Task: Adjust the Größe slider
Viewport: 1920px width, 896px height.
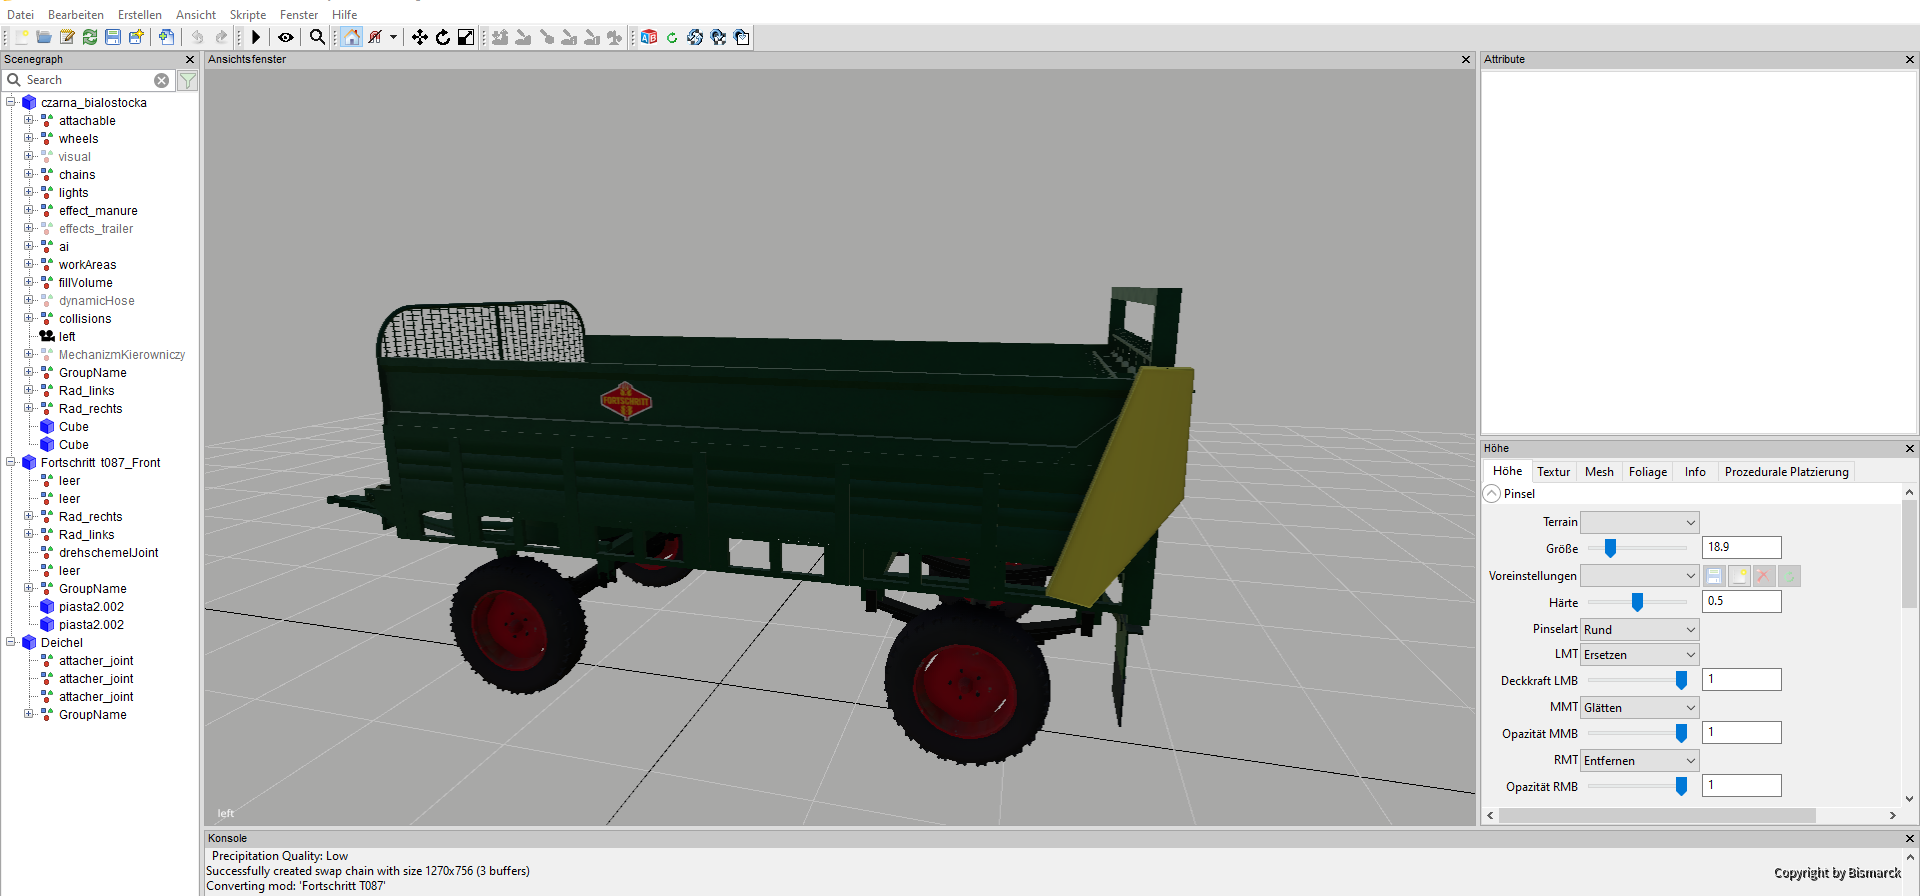Action: point(1610,548)
